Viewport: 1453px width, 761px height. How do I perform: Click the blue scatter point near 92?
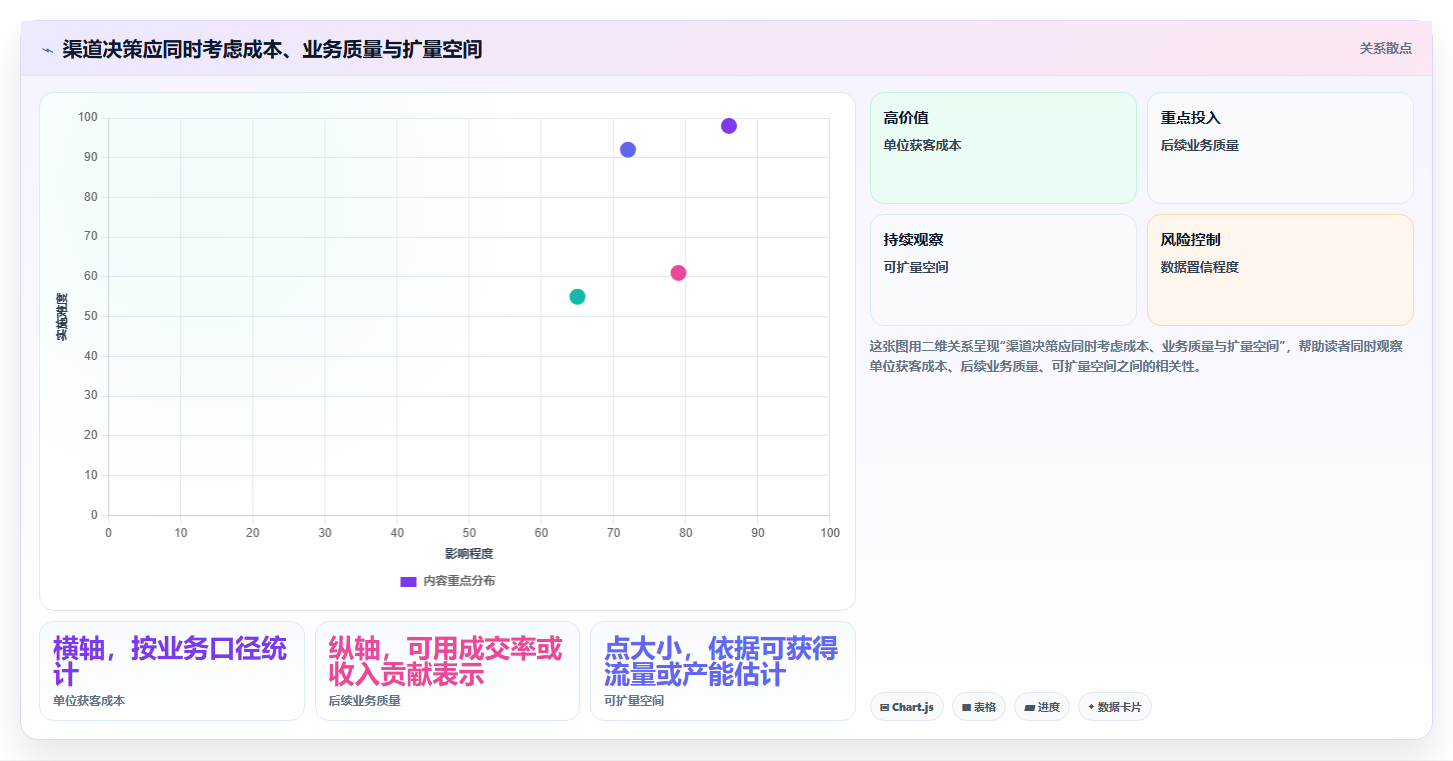tap(628, 150)
